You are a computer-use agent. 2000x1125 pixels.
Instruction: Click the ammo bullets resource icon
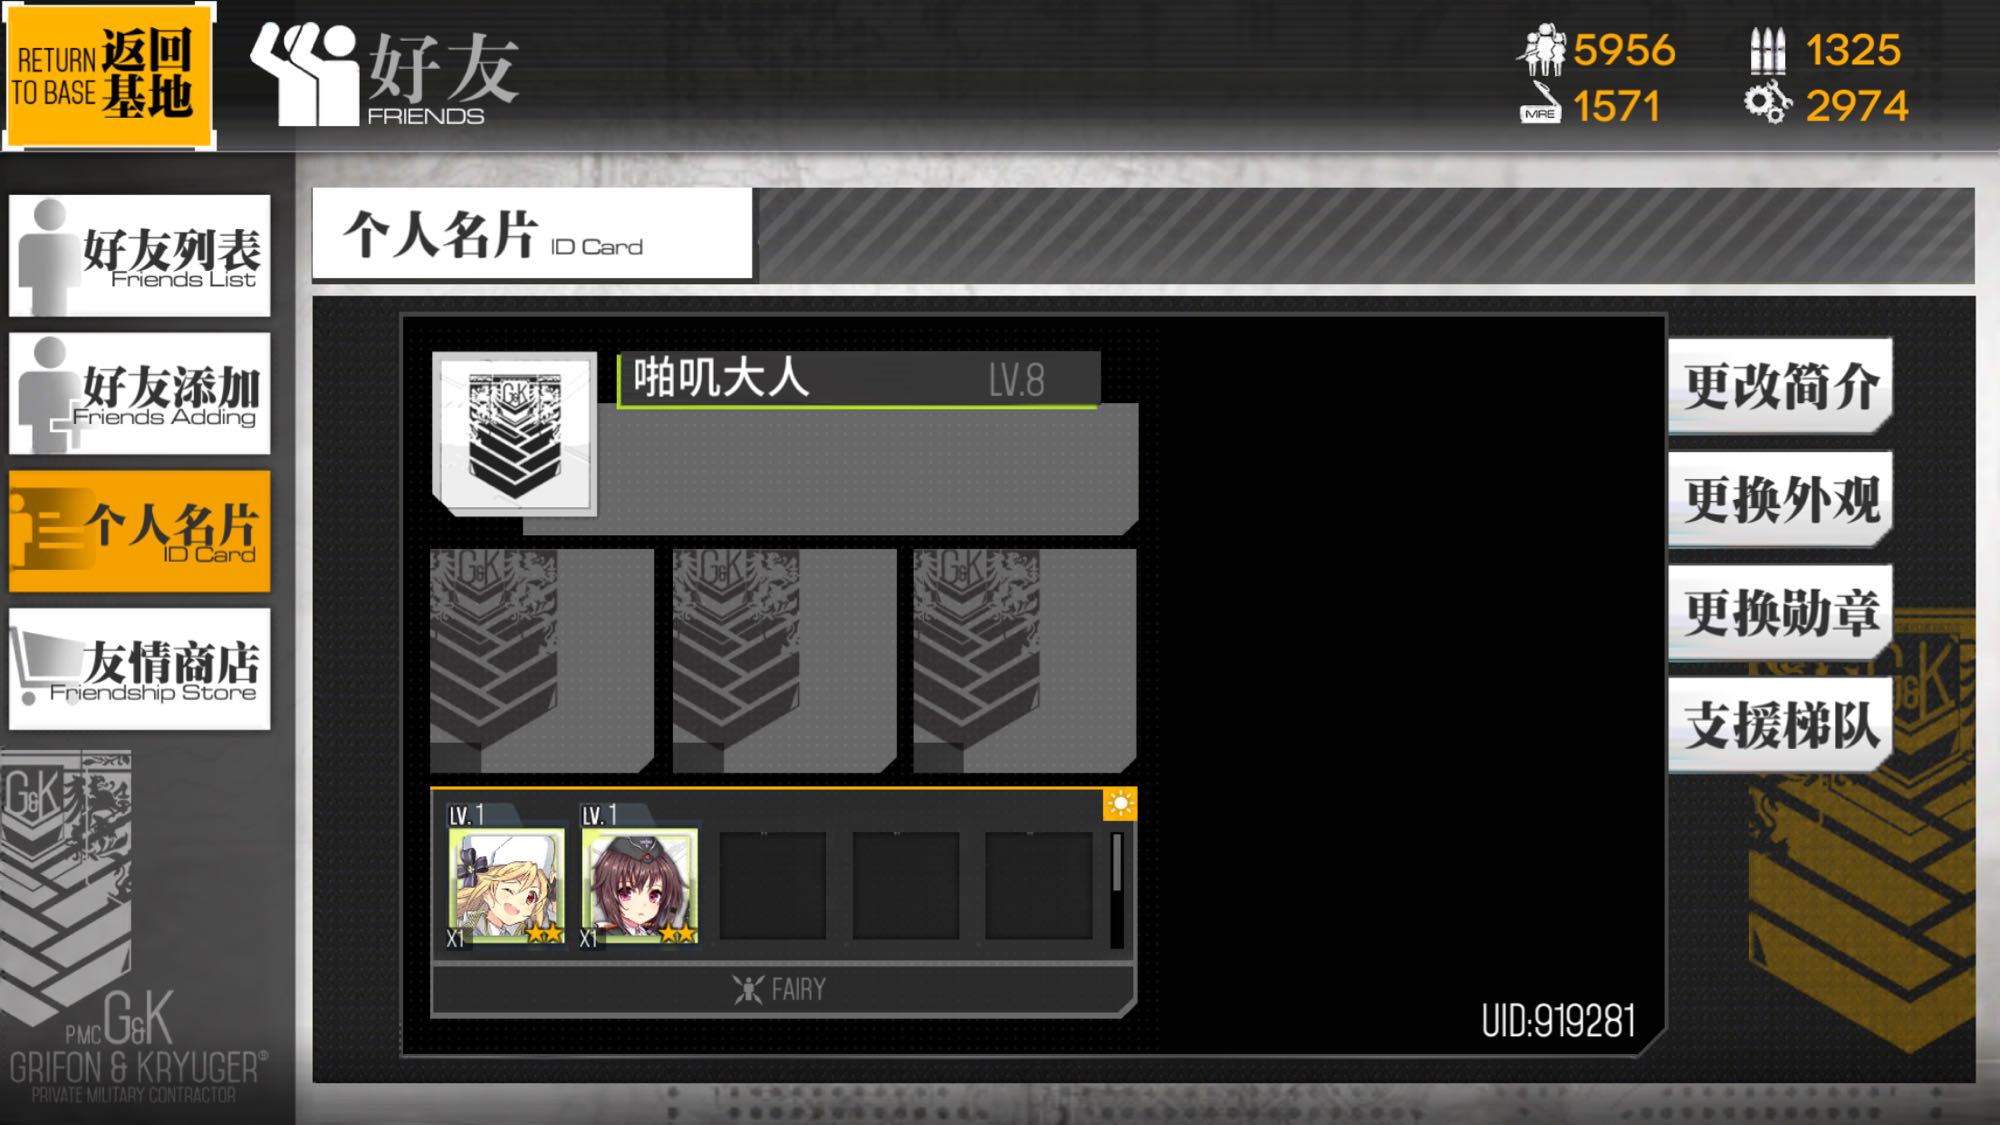(1768, 50)
